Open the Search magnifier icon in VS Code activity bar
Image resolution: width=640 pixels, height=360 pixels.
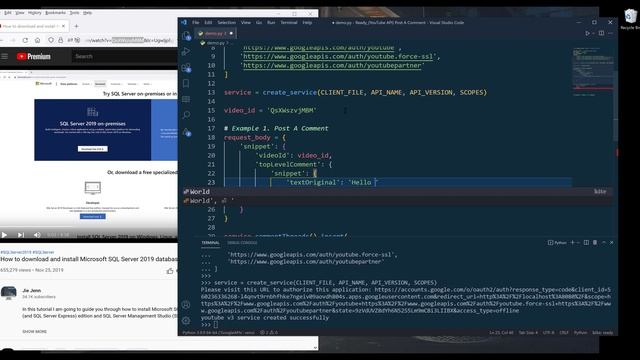click(186, 115)
